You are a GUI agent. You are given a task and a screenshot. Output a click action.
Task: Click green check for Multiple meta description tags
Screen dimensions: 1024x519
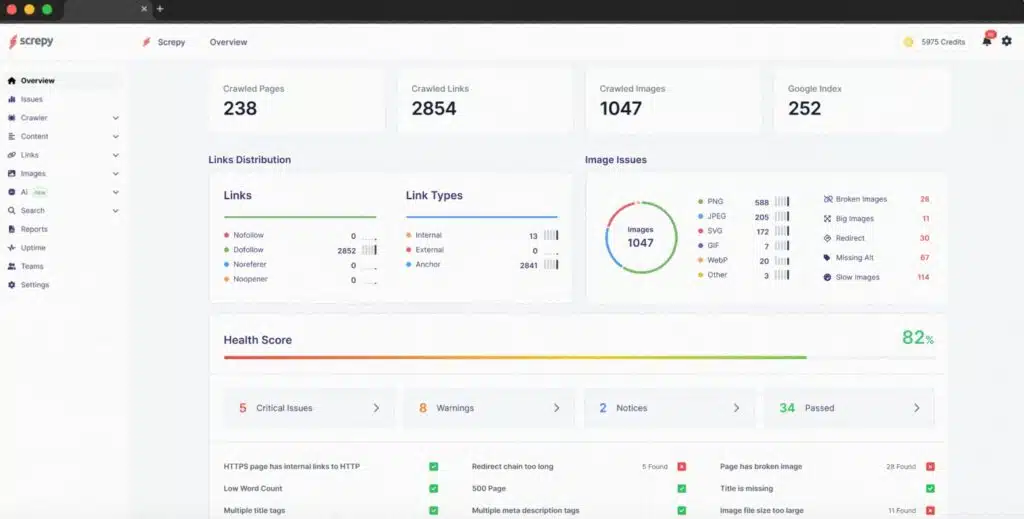pyautogui.click(x=681, y=511)
